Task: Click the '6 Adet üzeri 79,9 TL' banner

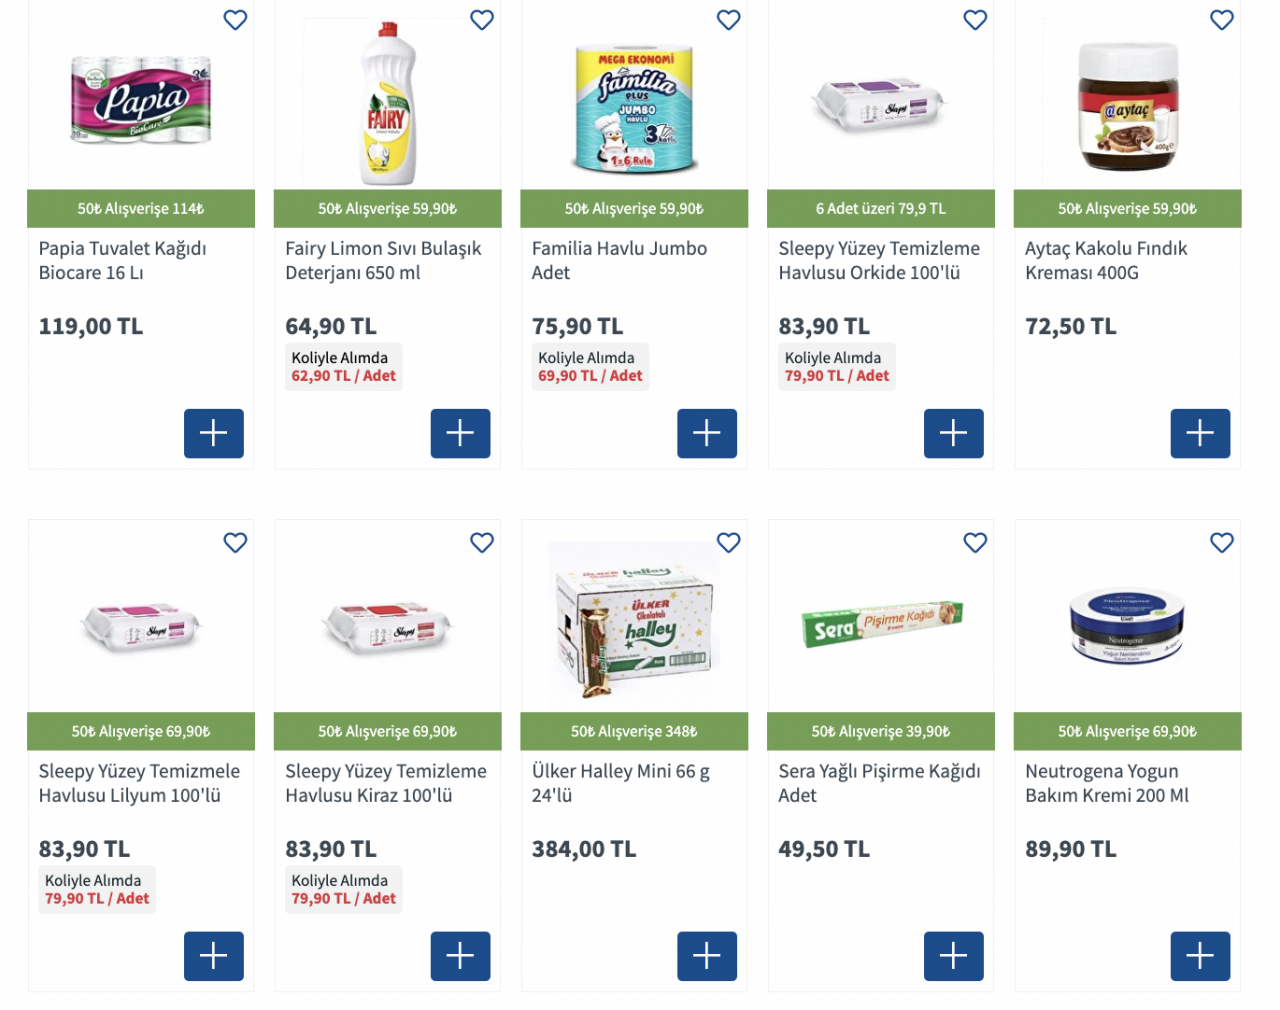Action: (x=880, y=209)
